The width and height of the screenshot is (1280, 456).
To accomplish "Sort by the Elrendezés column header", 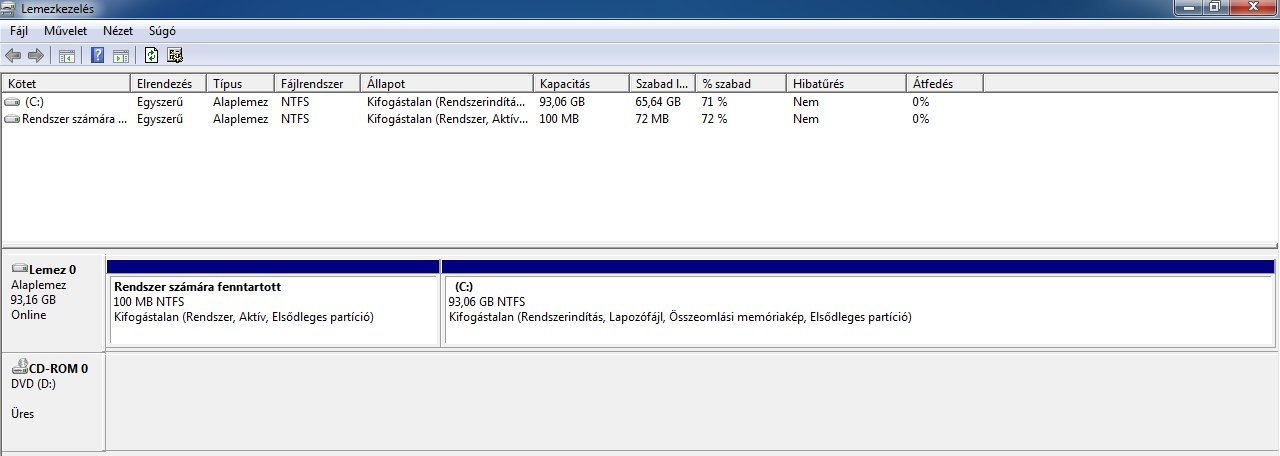I will [169, 84].
